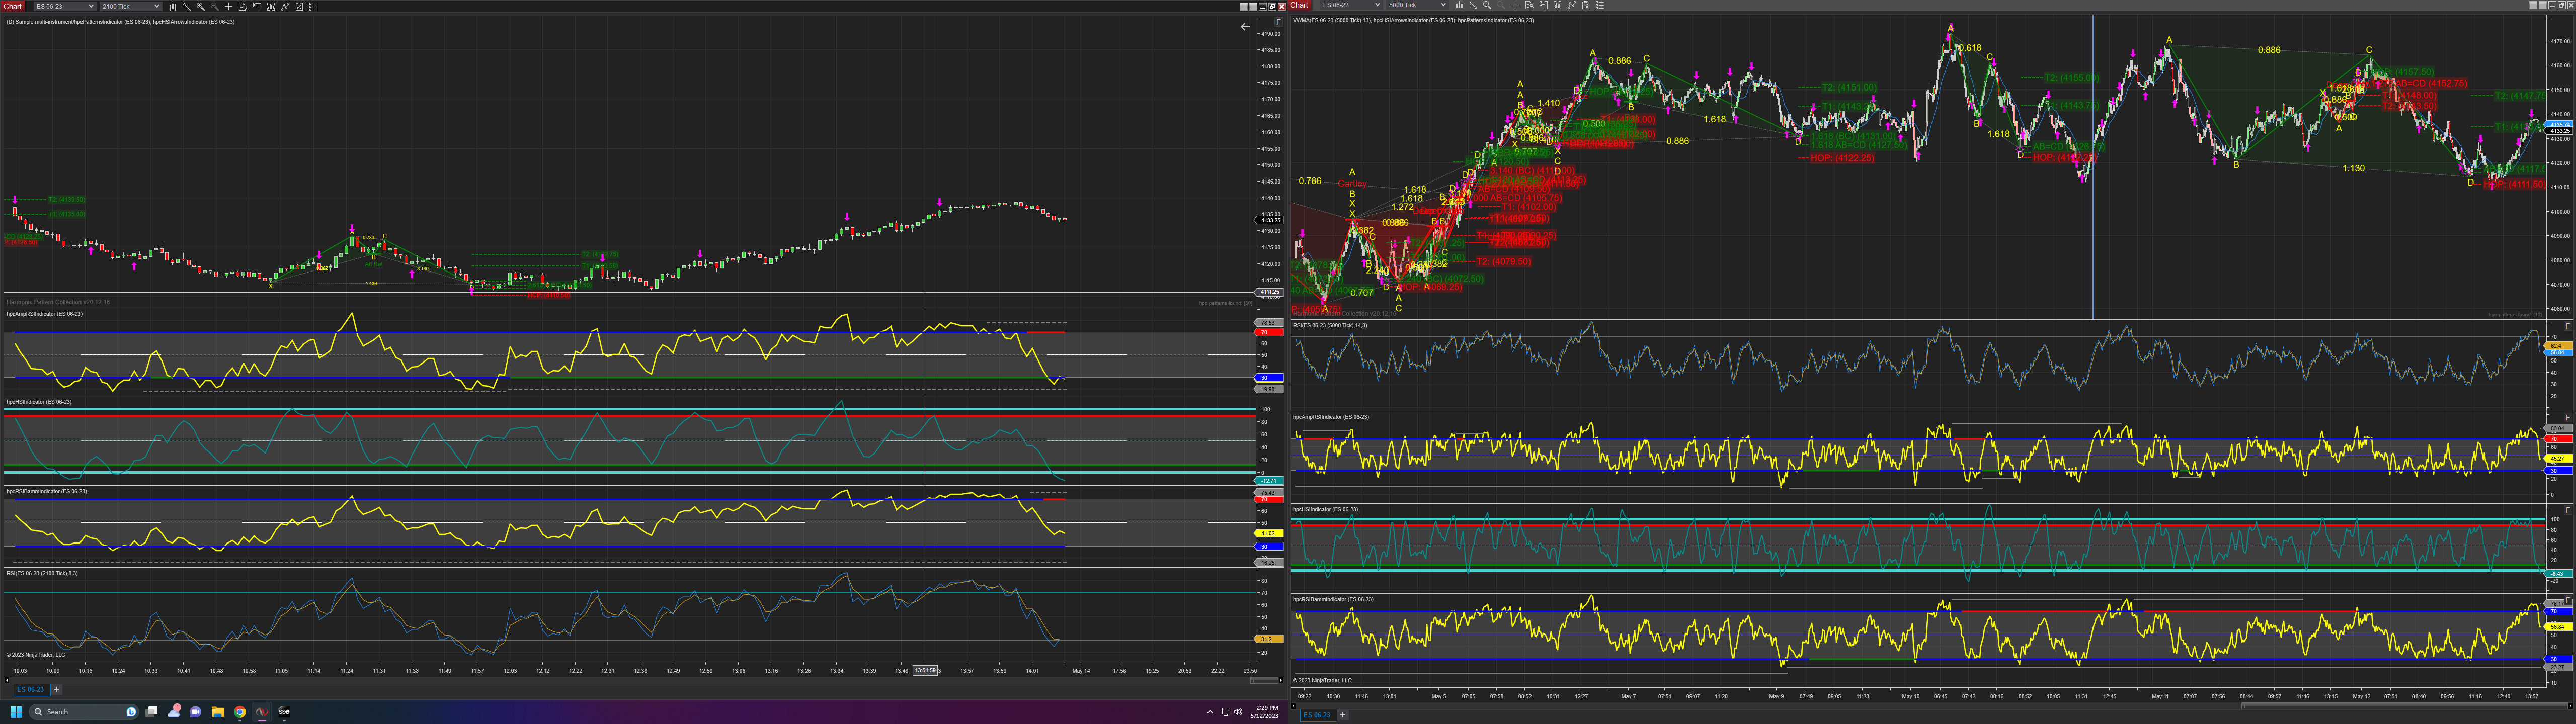The height and width of the screenshot is (724, 2576).
Task: Enable crosshair tool in left chart toolbar
Action: [x=229, y=6]
